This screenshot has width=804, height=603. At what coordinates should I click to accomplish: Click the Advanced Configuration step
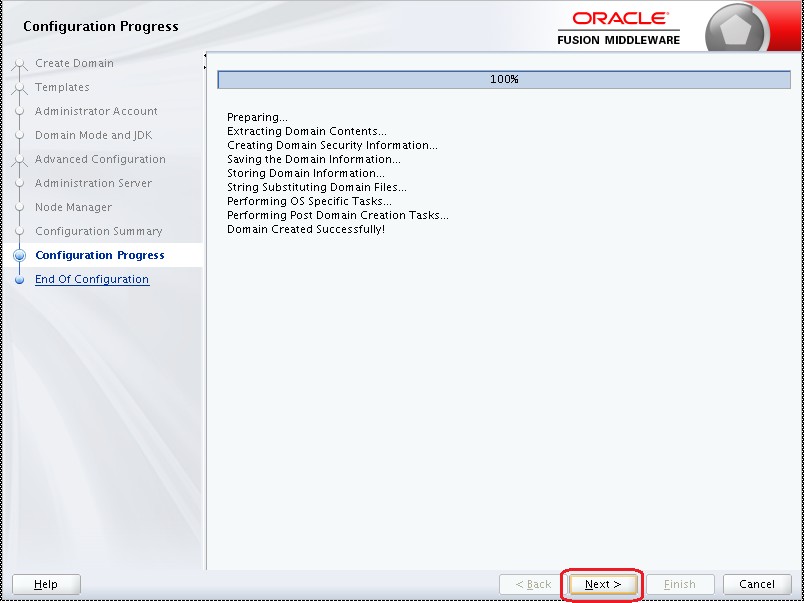click(x=100, y=159)
